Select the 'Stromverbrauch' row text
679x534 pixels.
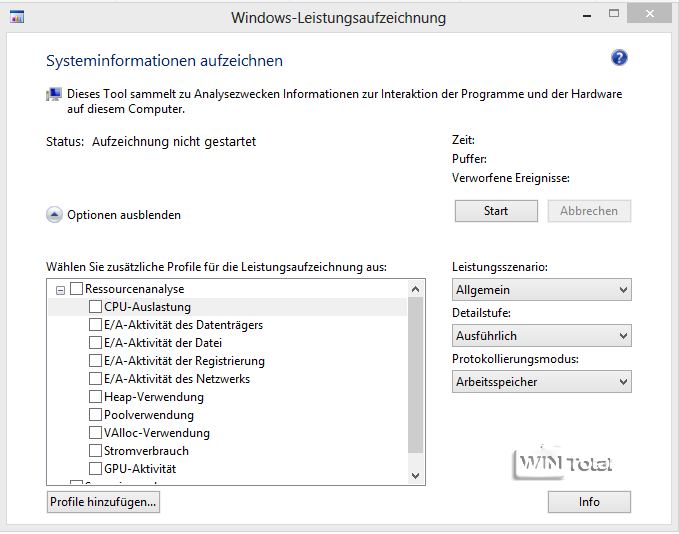[x=146, y=451]
